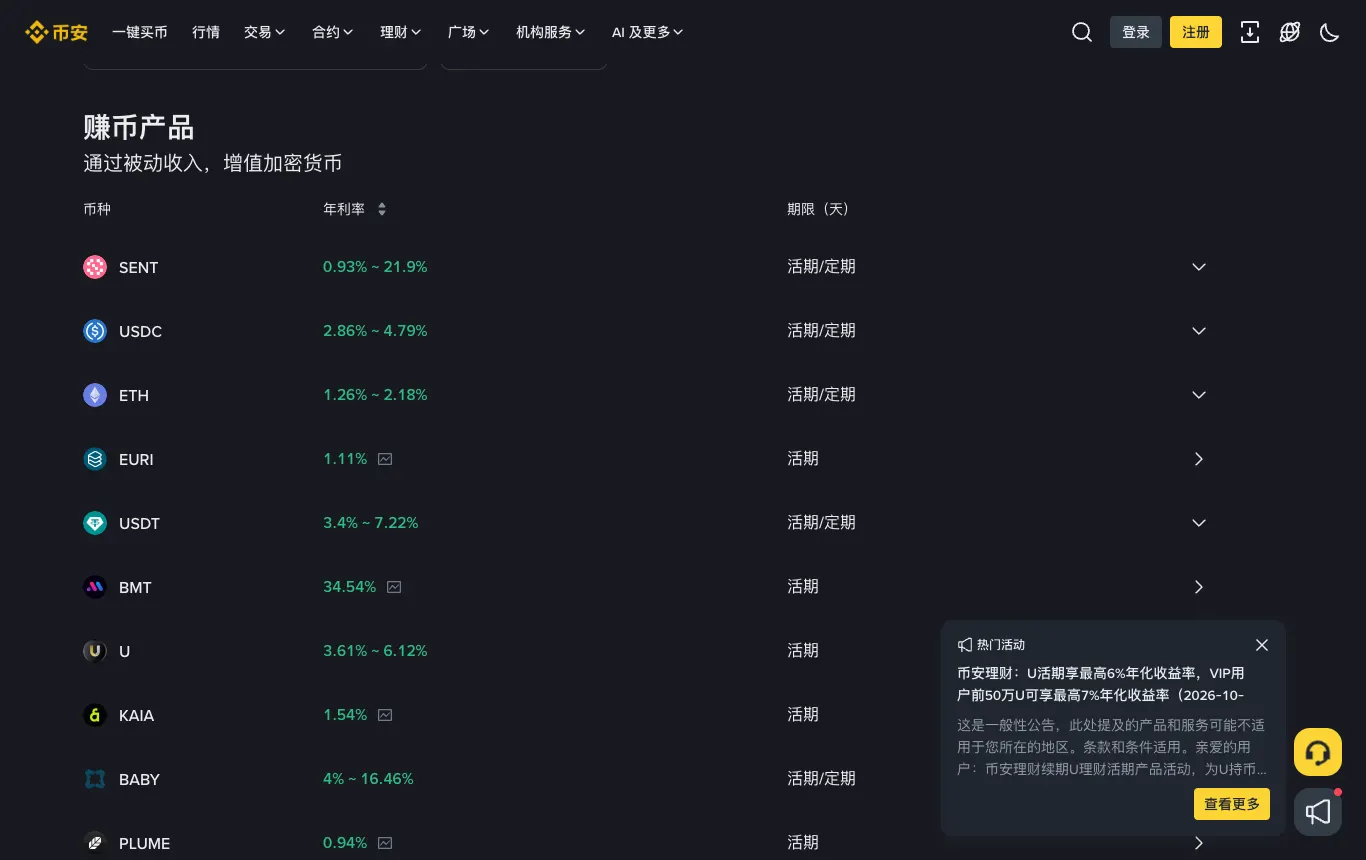Open the search magnifier icon
This screenshot has width=1366, height=860.
click(1082, 32)
